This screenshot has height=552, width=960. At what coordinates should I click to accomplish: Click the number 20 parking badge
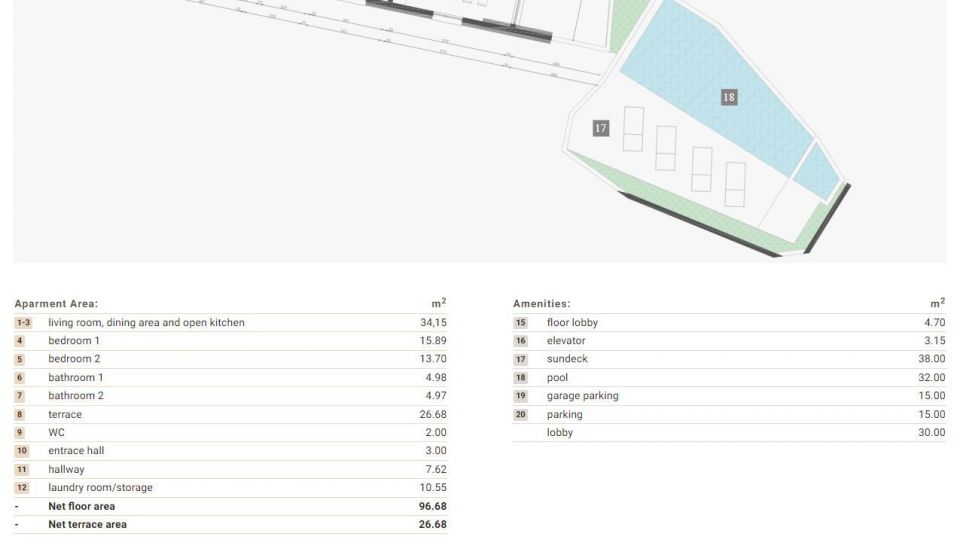pos(520,415)
